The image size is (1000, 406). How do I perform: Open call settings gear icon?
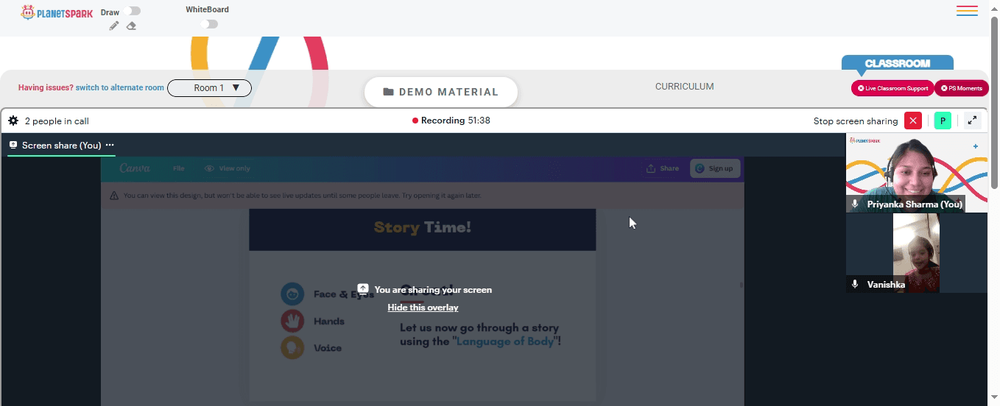pyautogui.click(x=13, y=120)
